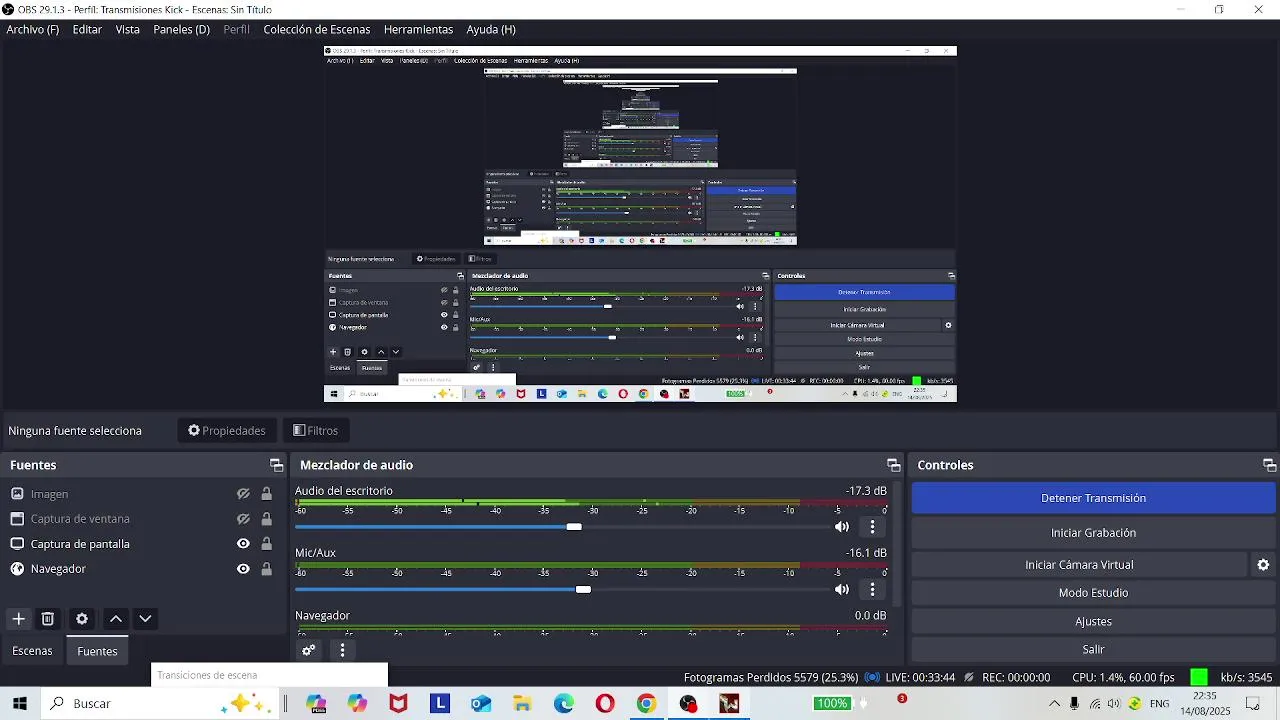1280x720 pixels.
Task: Pop out the Fuentes dock
Action: (276, 465)
